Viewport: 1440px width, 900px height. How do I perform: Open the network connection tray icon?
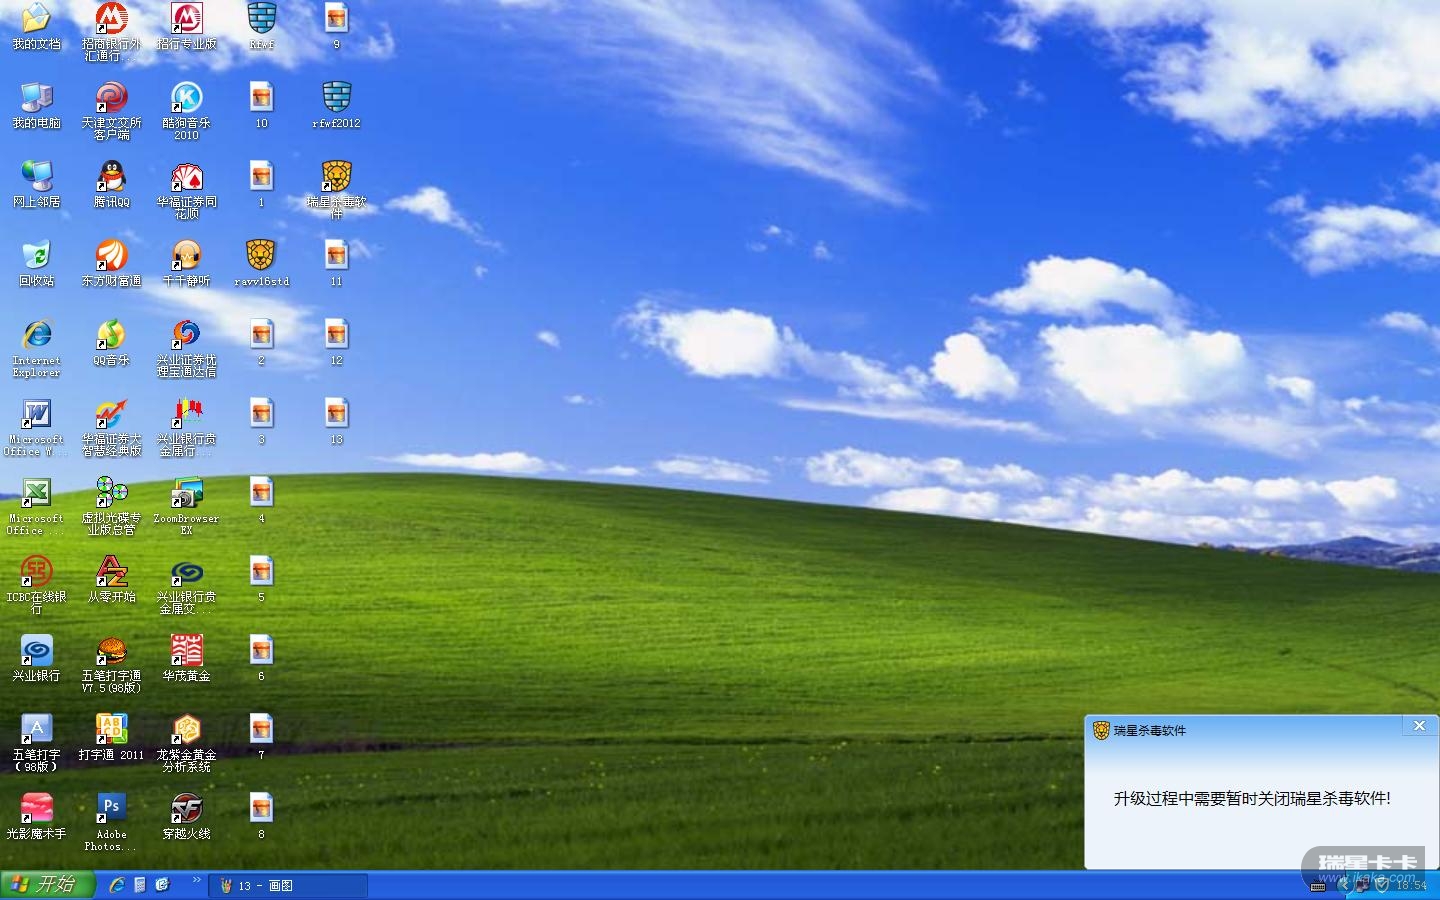pos(1362,885)
